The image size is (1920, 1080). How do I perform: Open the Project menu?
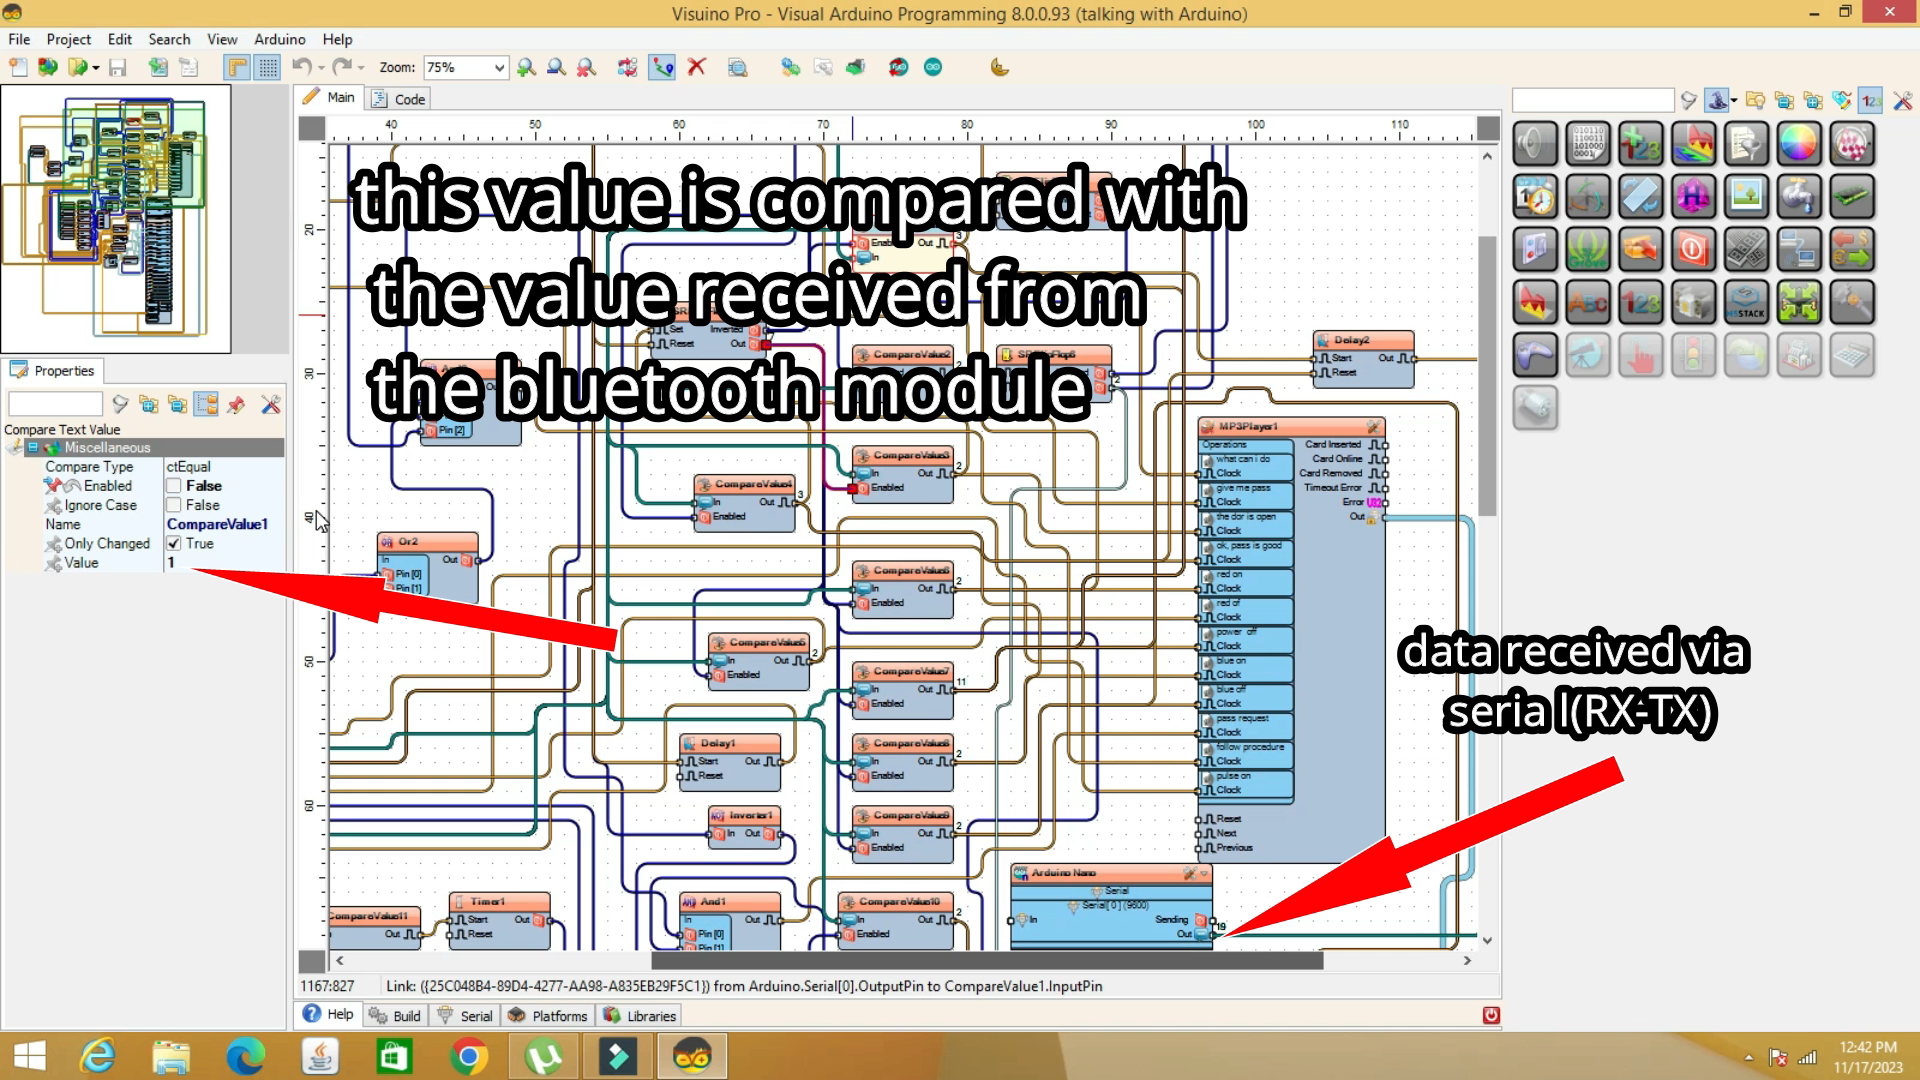click(x=68, y=39)
